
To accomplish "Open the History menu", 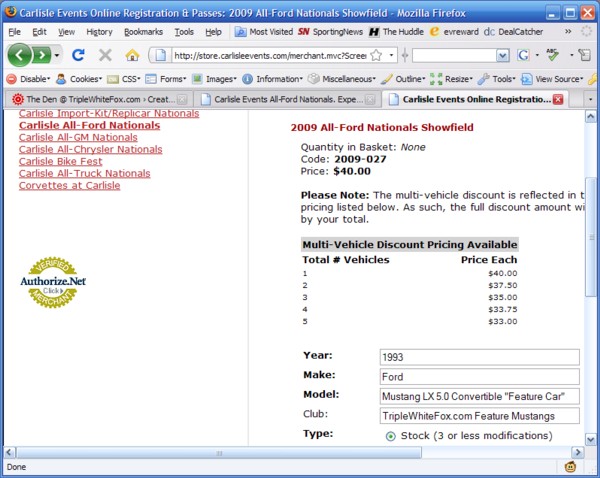I will click(99, 32).
